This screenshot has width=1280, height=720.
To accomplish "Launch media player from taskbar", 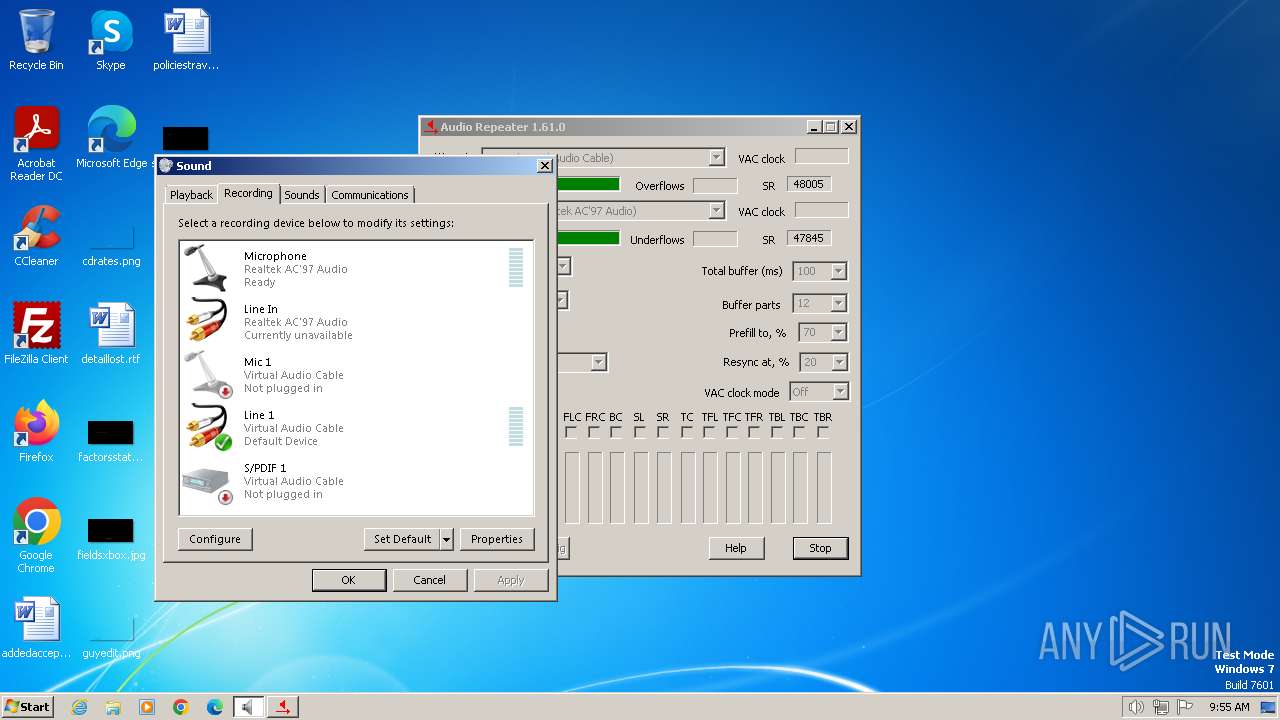I will [147, 707].
